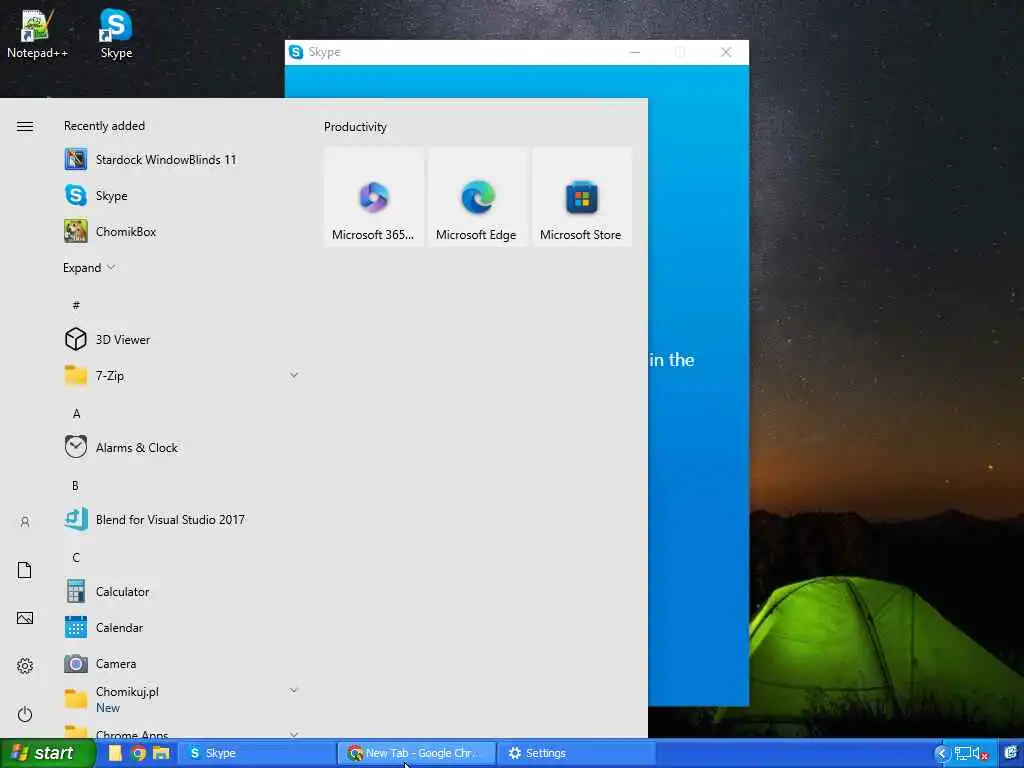The image size is (1024, 768).
Task: Click the Recently added heading
Action: (x=104, y=126)
